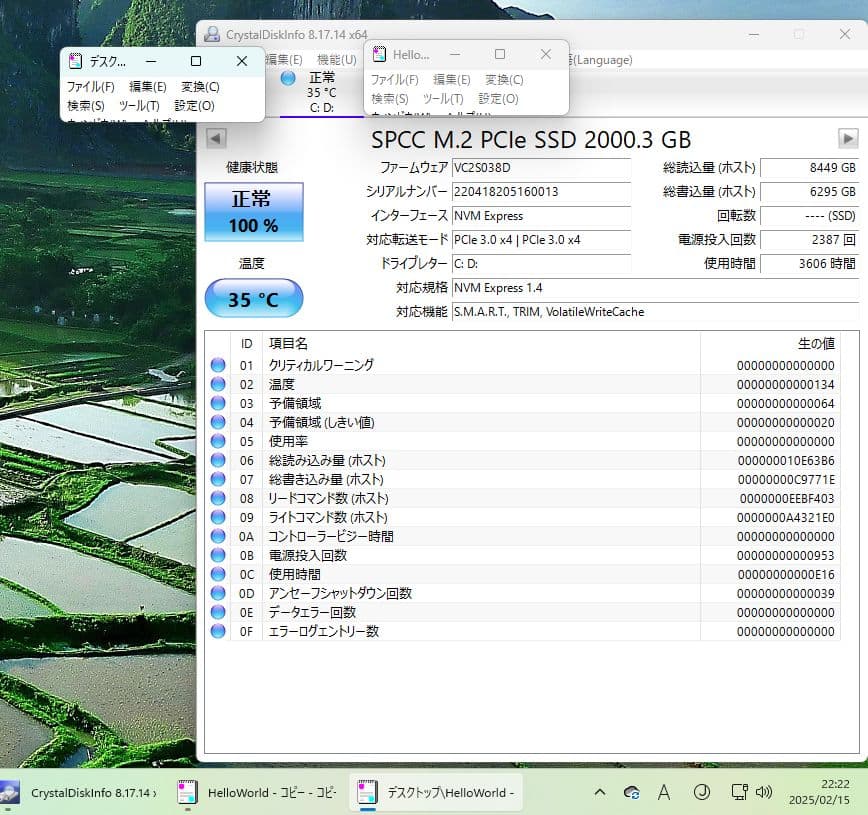Expand hidden icons in the system tray
Screen dimensions: 868x815
coord(599,791)
